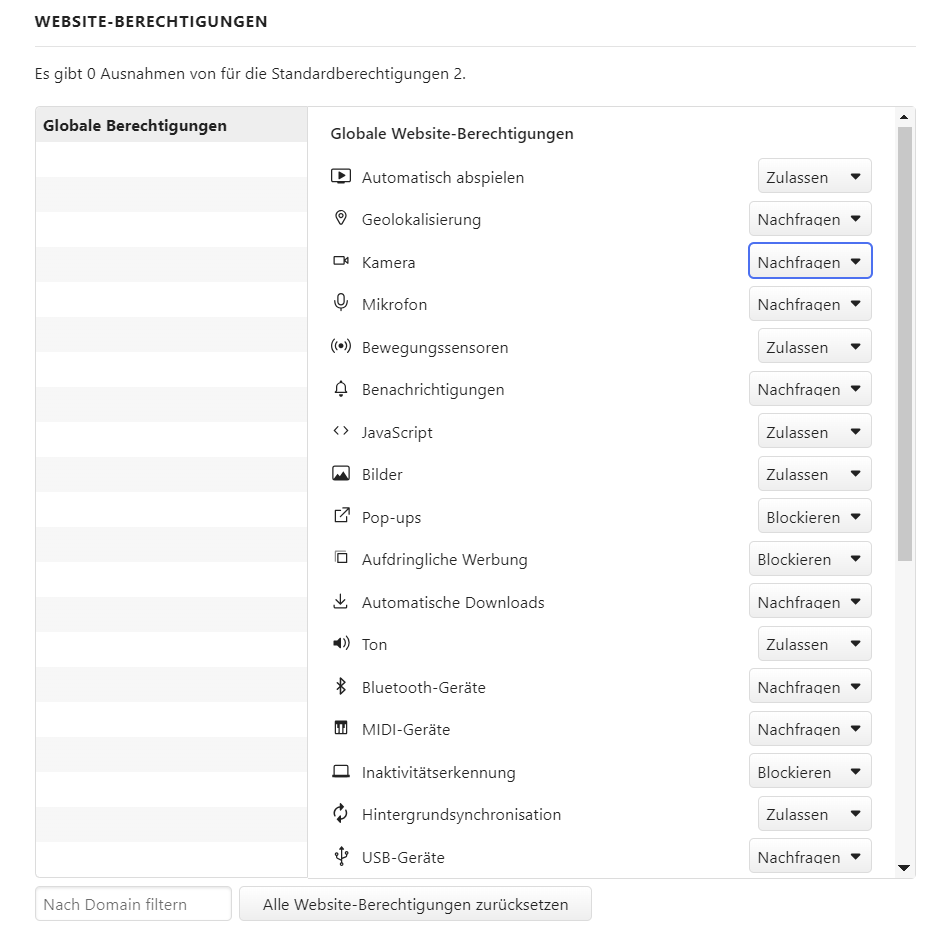Click the USB-Geräte icon
The width and height of the screenshot is (942, 931).
(341, 856)
